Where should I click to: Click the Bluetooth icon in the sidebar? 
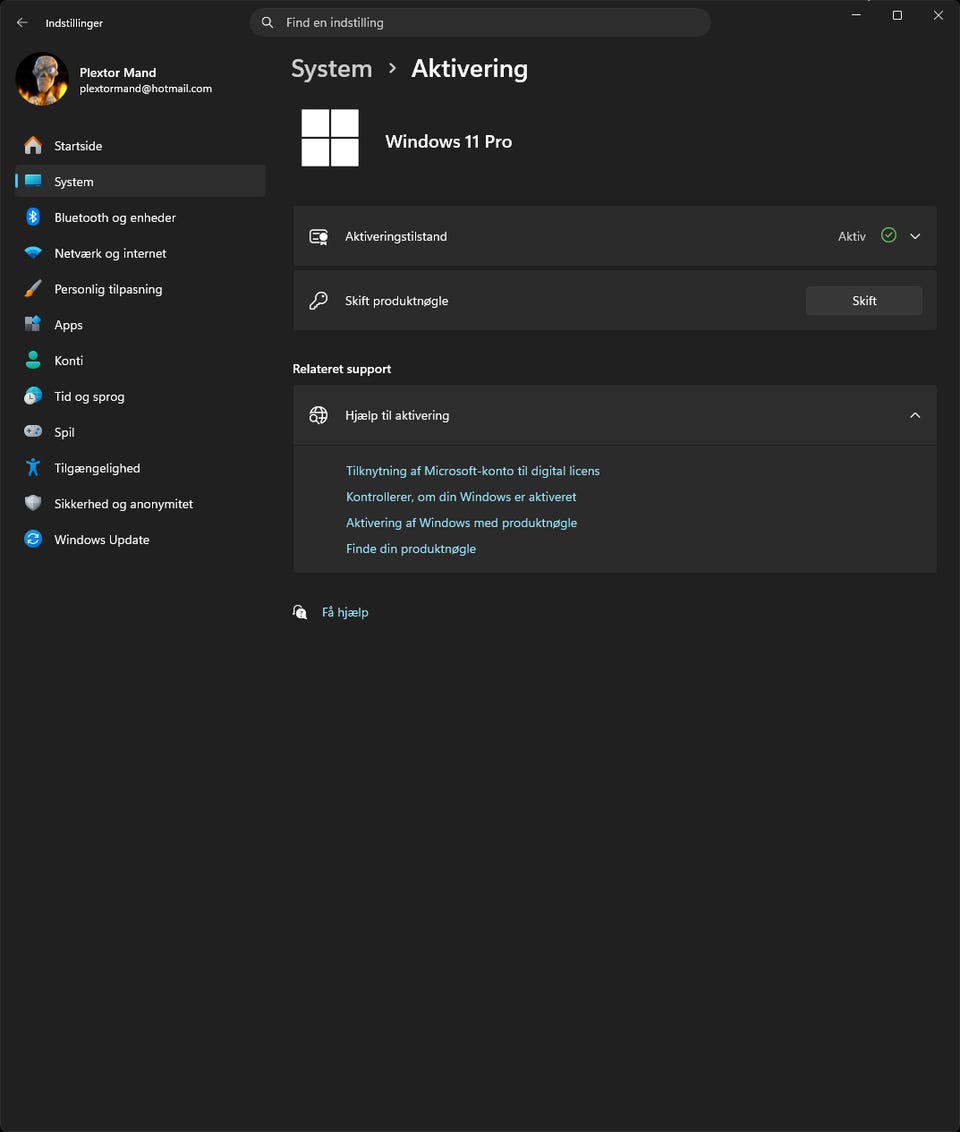coord(33,217)
